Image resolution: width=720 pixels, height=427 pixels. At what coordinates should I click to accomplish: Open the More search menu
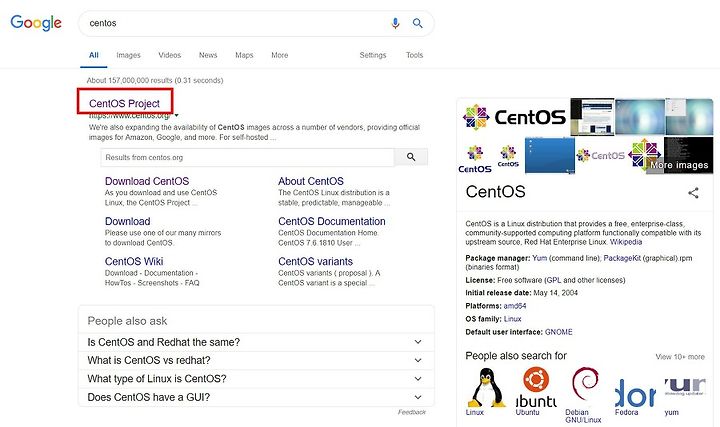[280, 55]
